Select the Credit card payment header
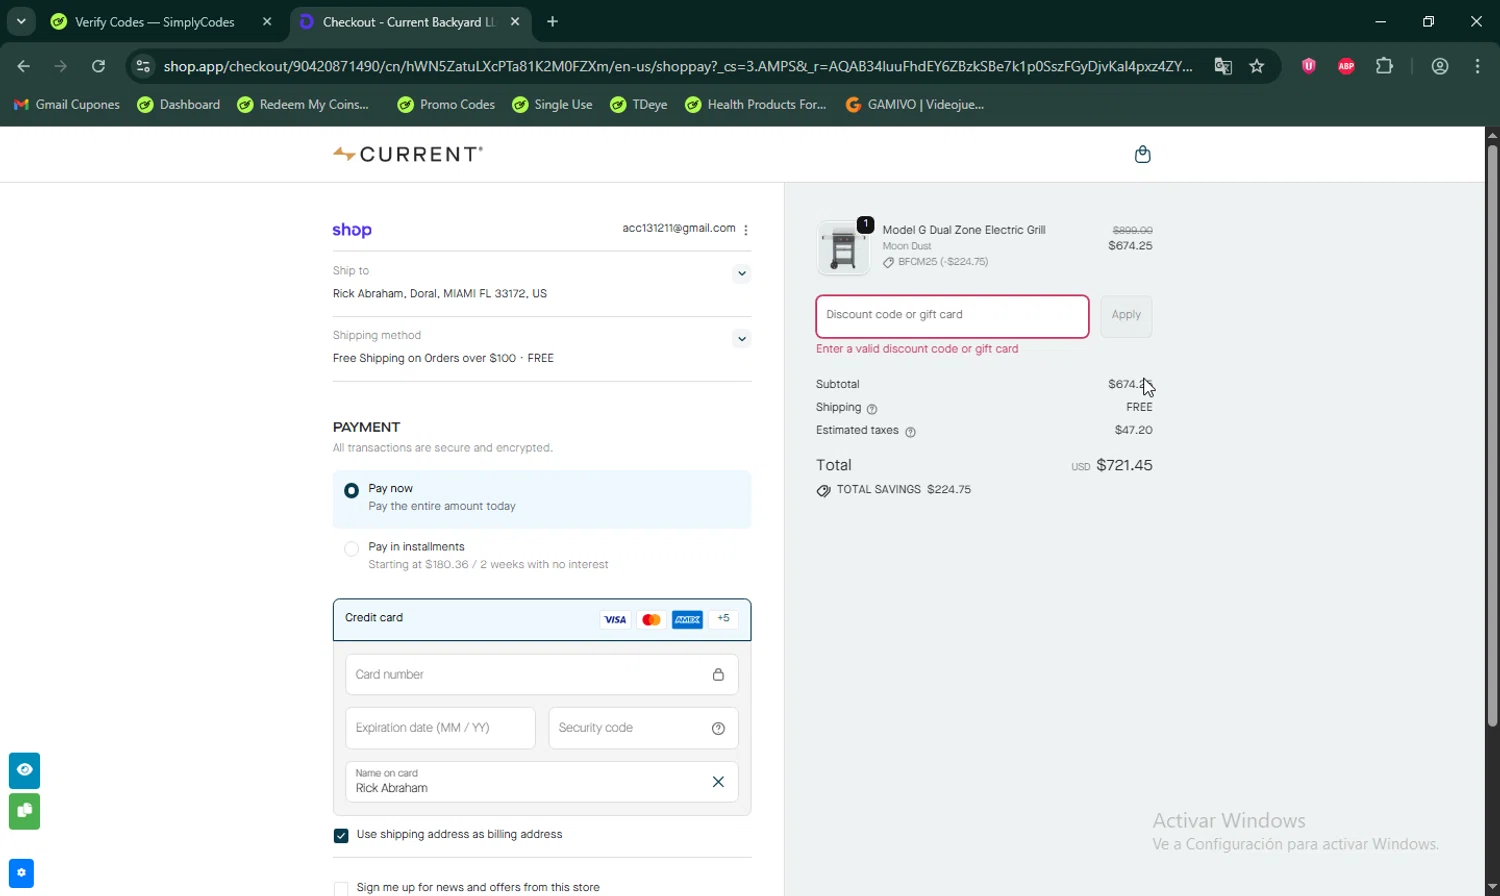 (x=541, y=620)
